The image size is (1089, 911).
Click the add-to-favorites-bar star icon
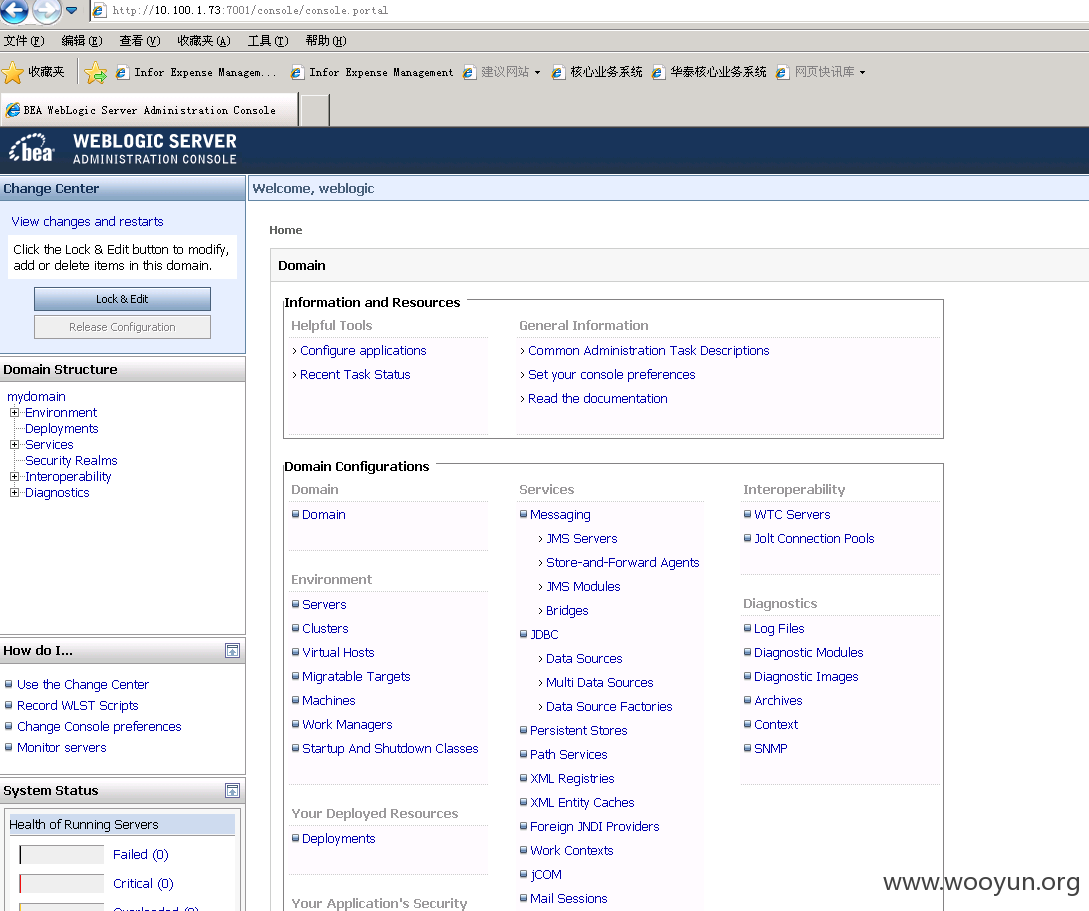(x=95, y=72)
